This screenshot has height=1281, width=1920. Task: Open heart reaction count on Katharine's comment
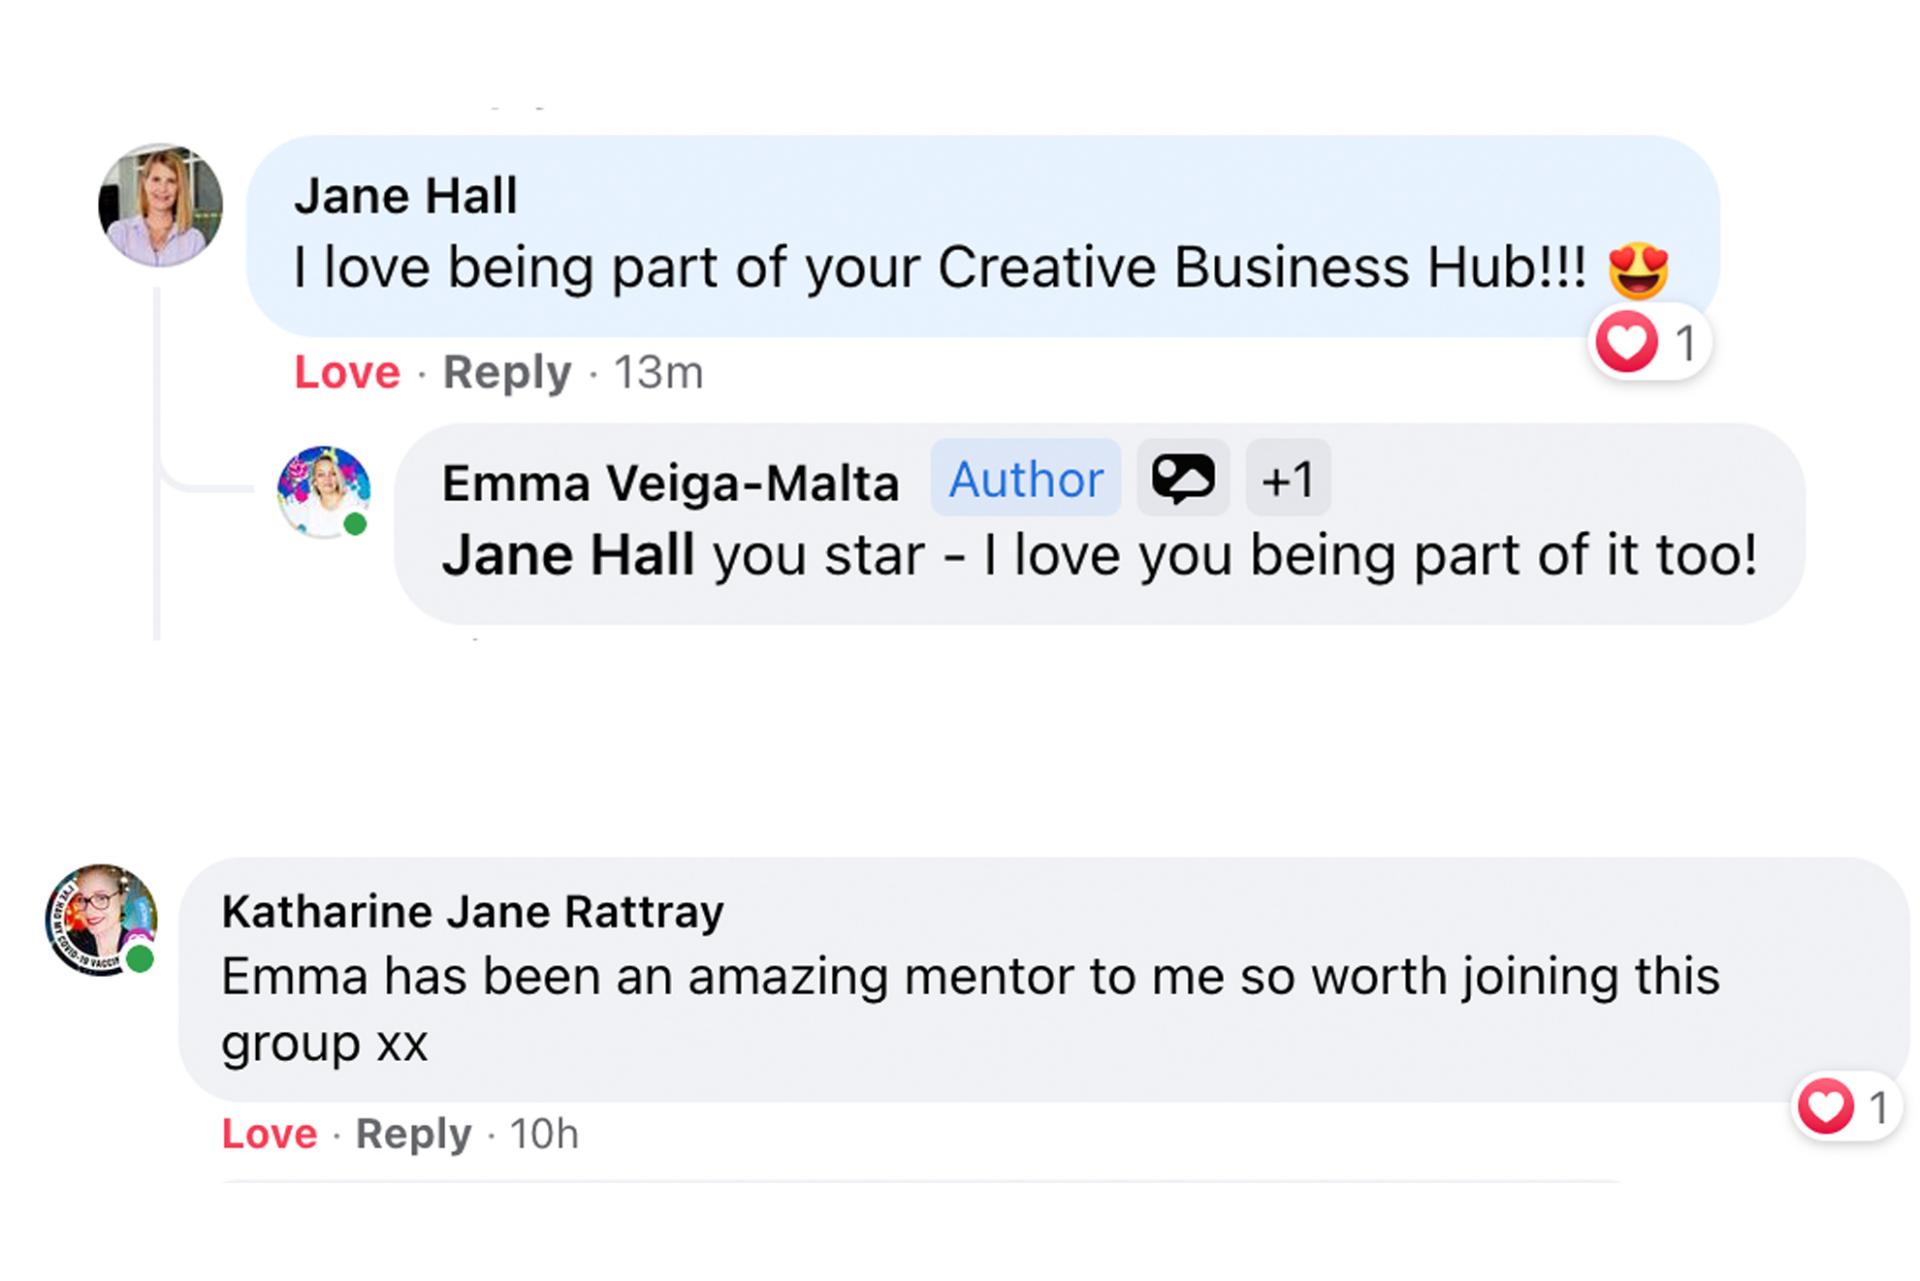tap(1846, 1107)
